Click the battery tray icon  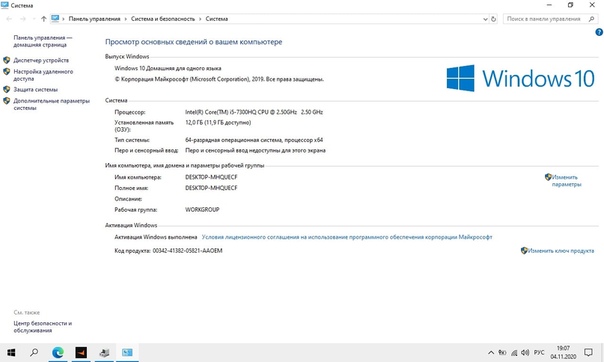tap(502, 352)
